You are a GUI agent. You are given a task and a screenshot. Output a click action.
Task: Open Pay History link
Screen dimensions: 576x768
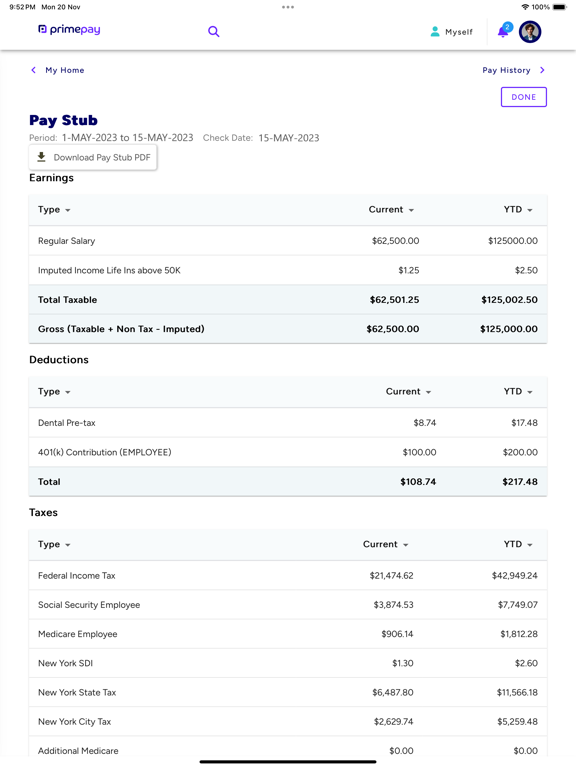(506, 70)
